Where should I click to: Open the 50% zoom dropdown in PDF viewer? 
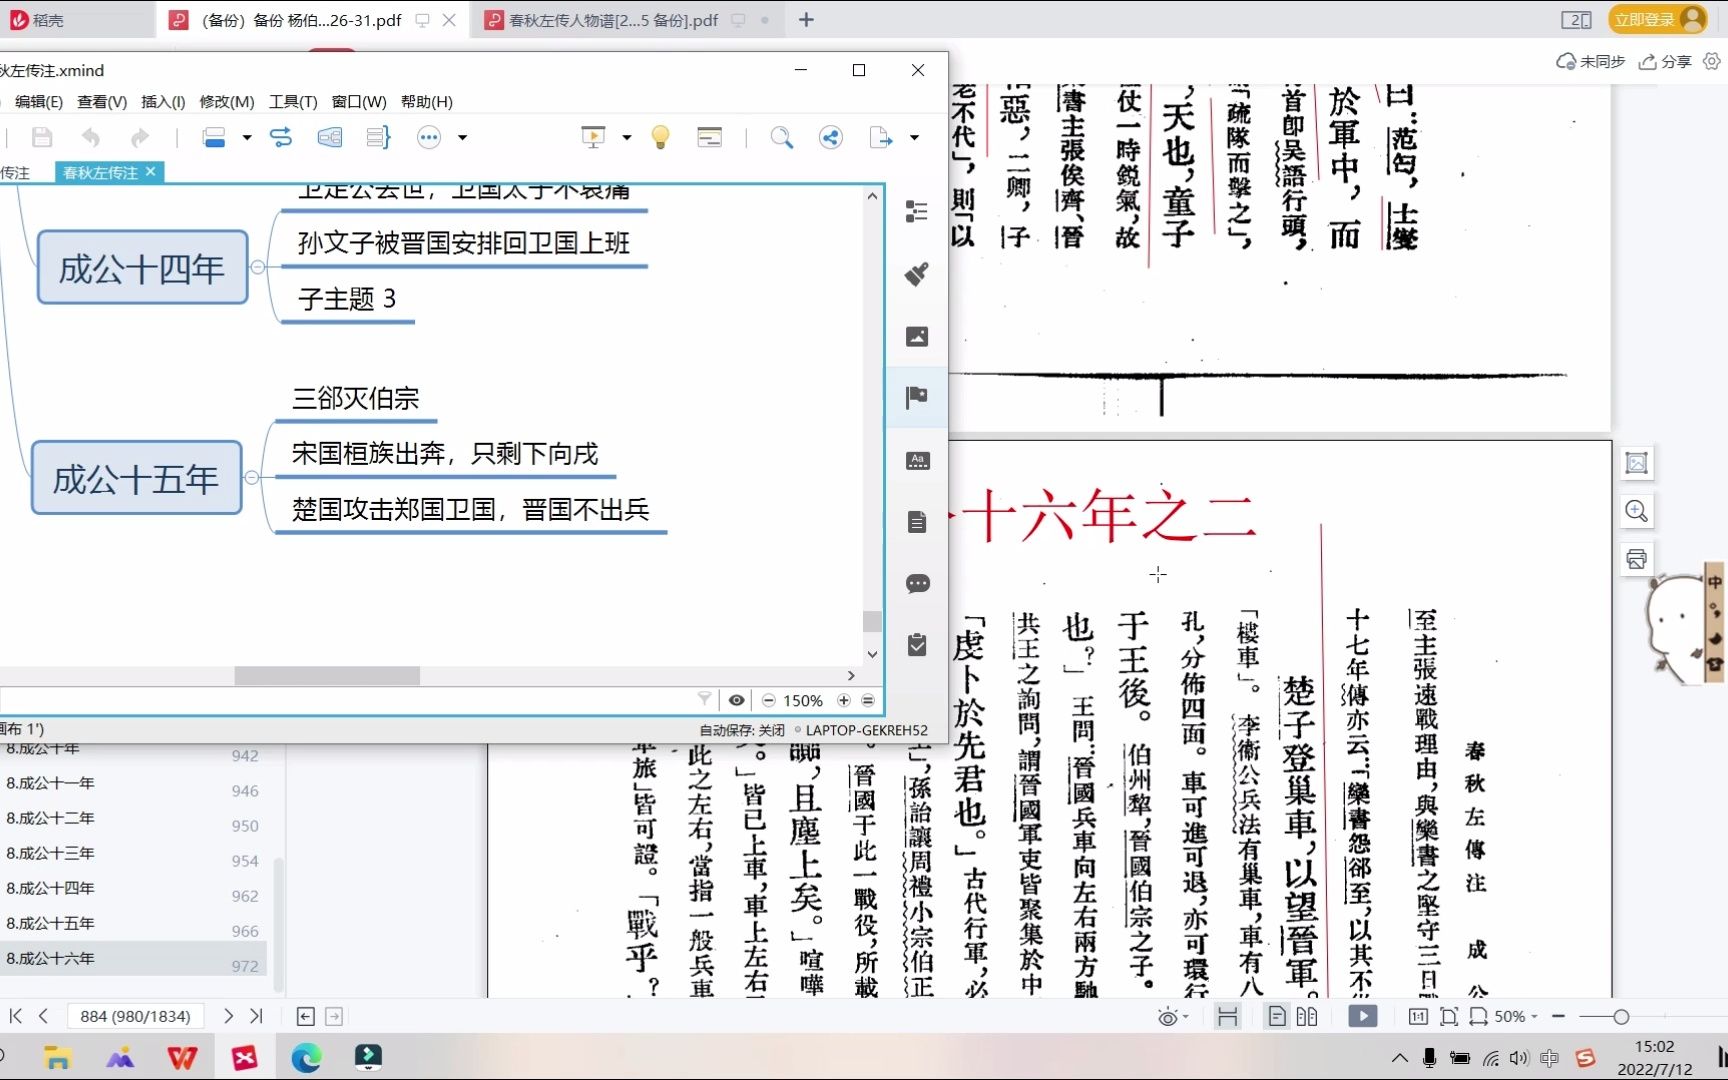point(1515,1017)
